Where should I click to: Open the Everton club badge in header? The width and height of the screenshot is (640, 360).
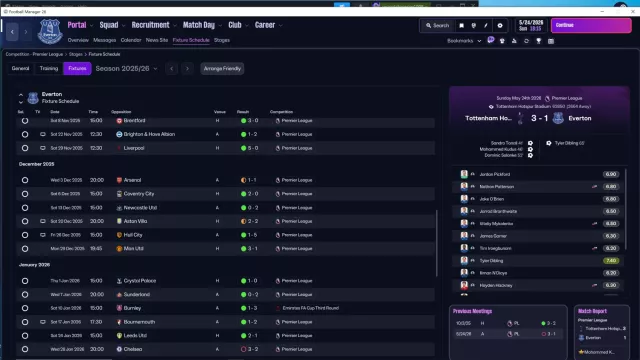point(50,31)
